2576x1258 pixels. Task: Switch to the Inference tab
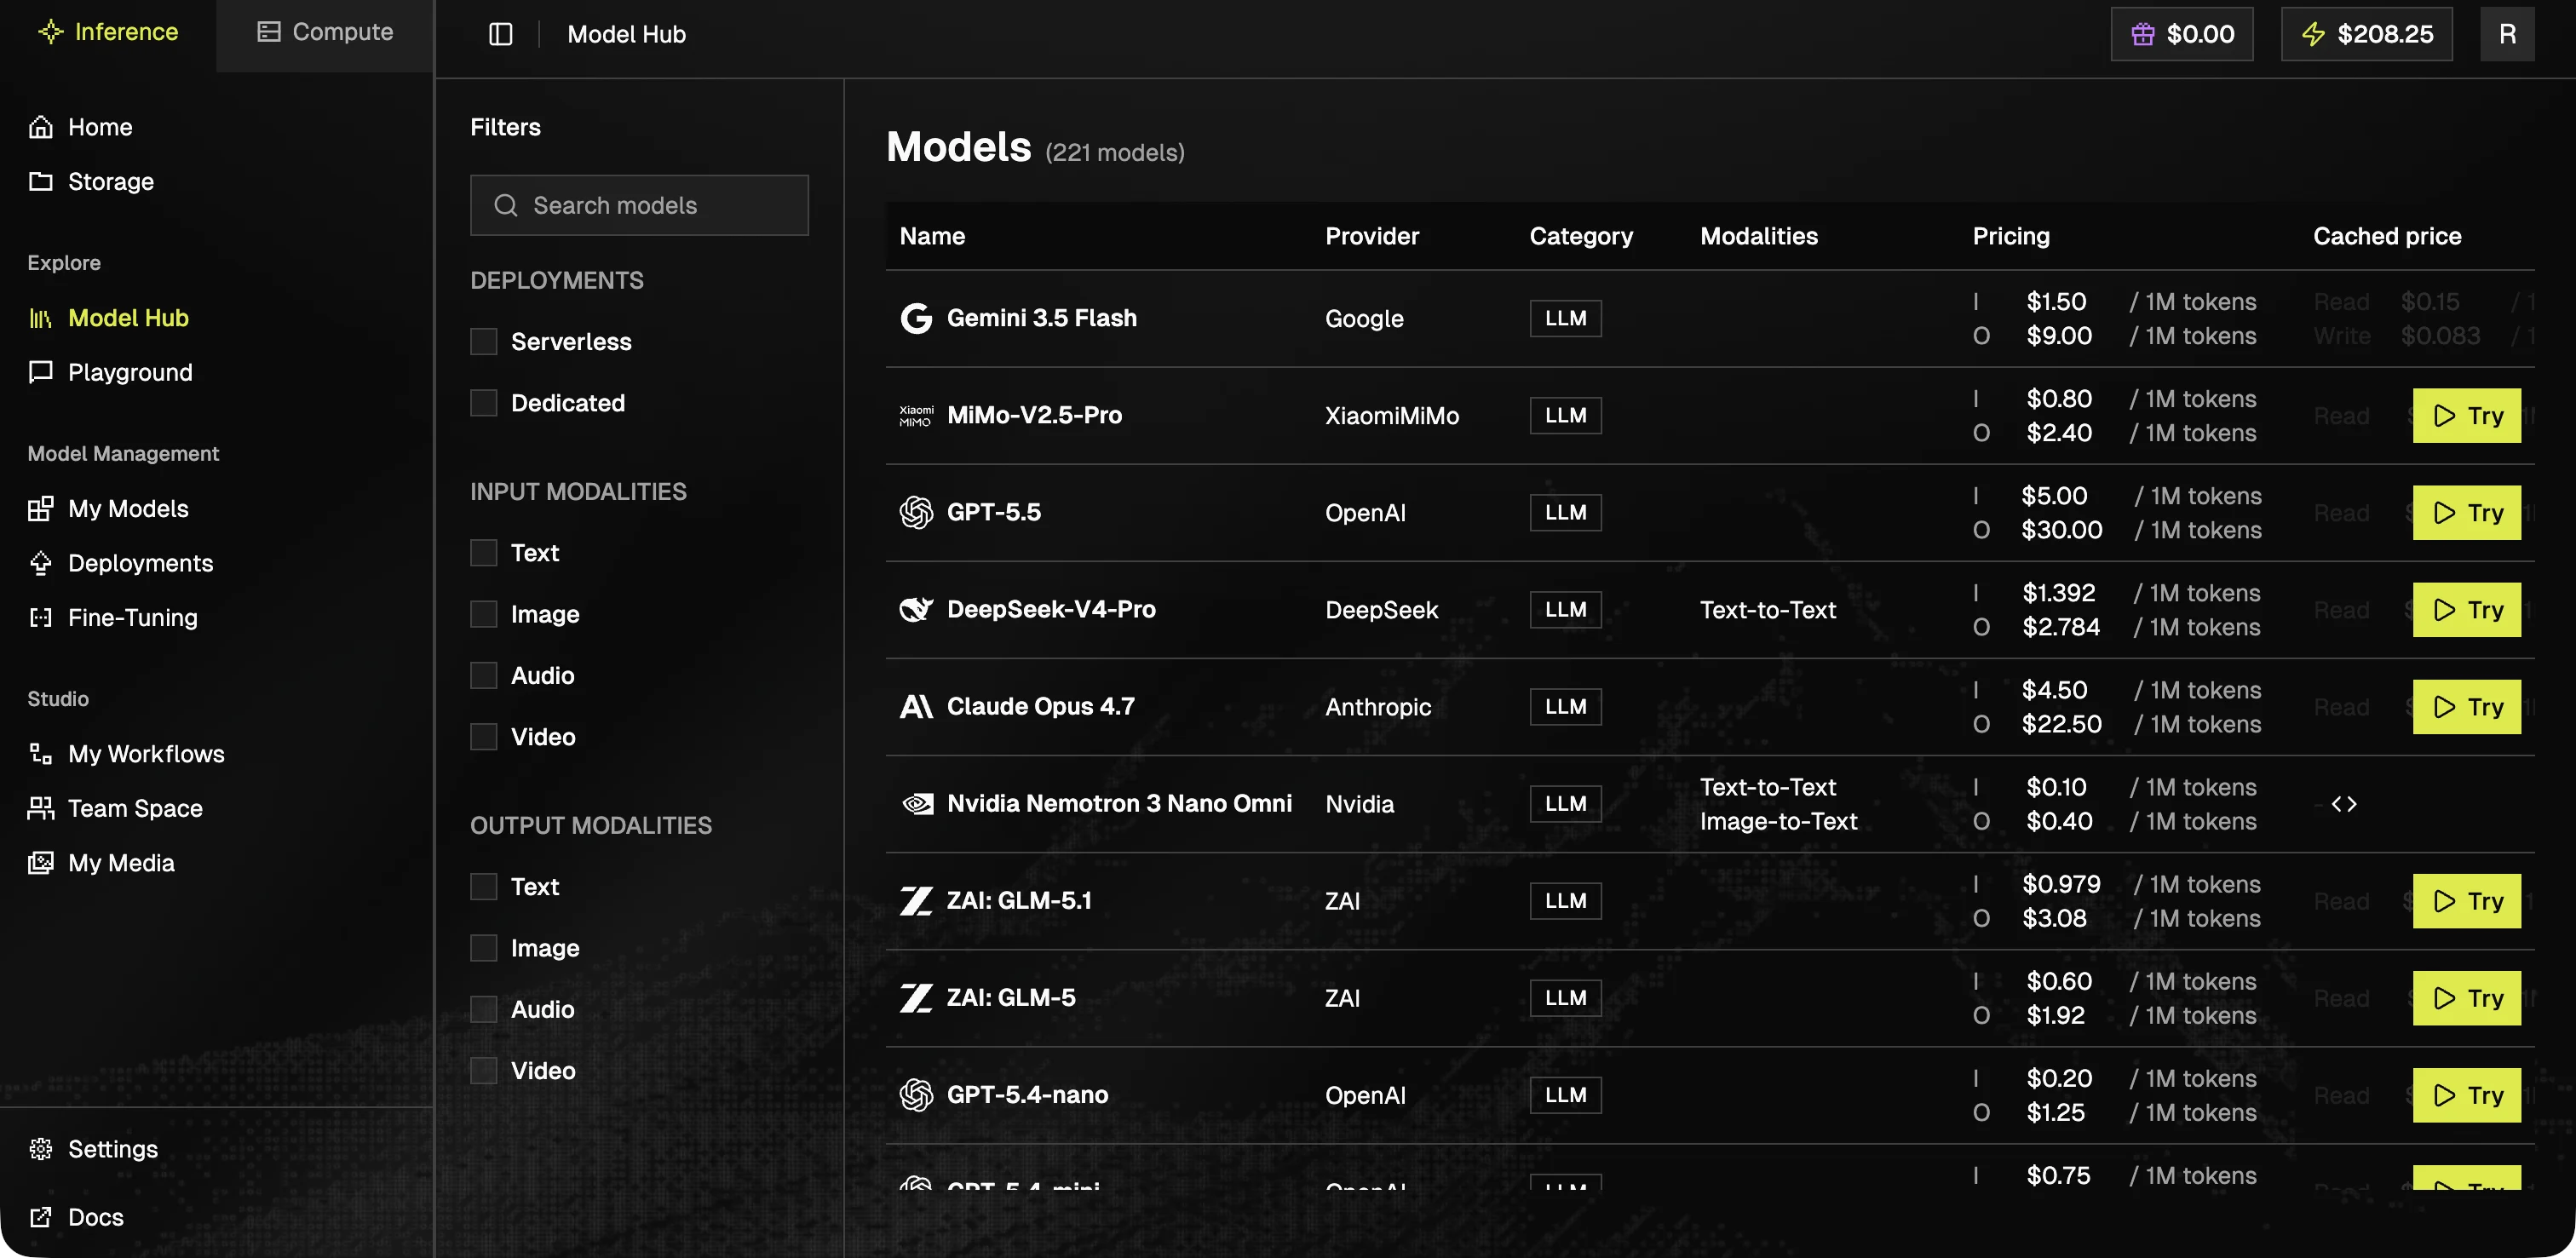108,32
